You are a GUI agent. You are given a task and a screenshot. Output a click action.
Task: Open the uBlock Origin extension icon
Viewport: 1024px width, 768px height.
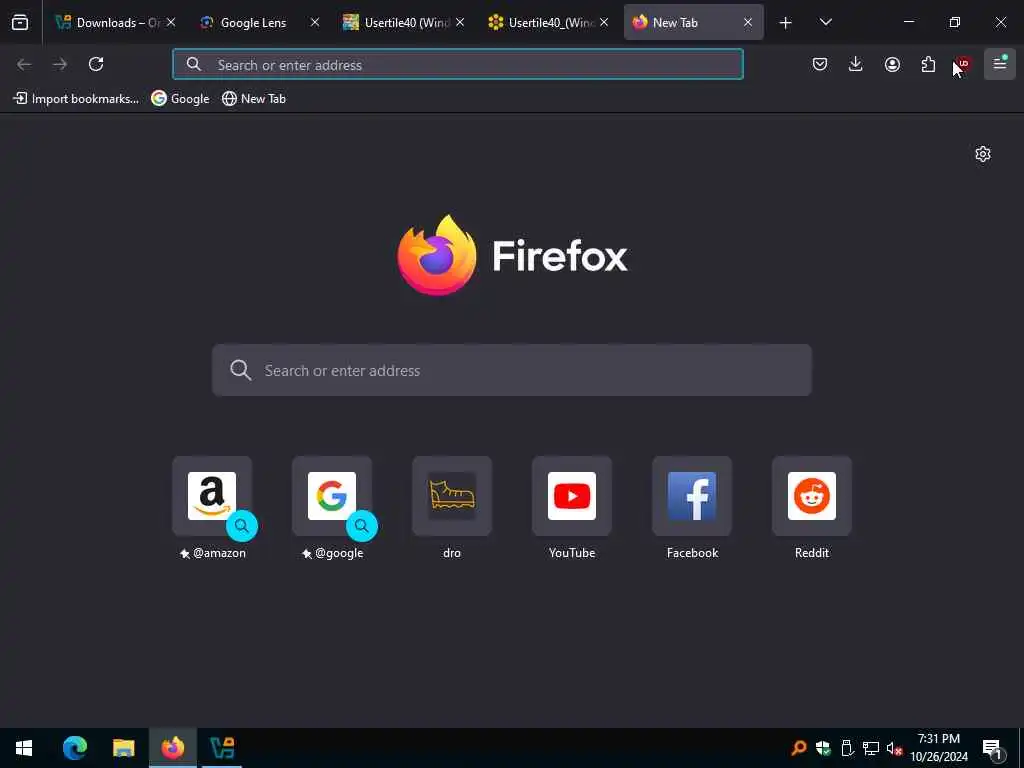963,64
